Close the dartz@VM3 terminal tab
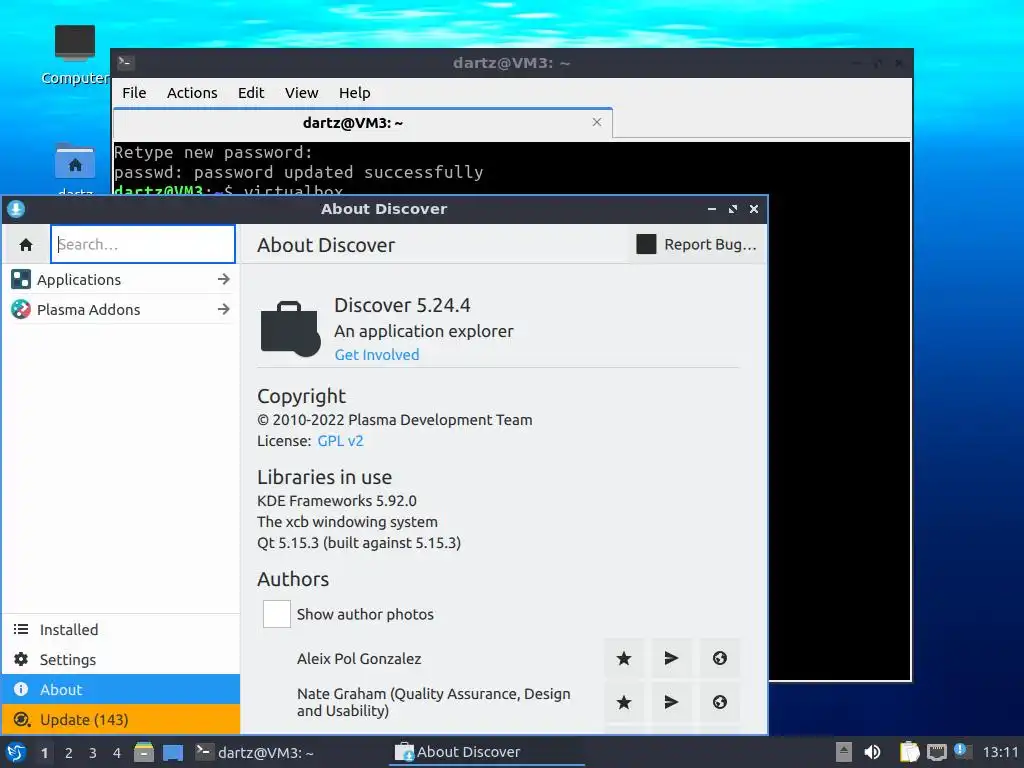The height and width of the screenshot is (768, 1024). click(597, 122)
